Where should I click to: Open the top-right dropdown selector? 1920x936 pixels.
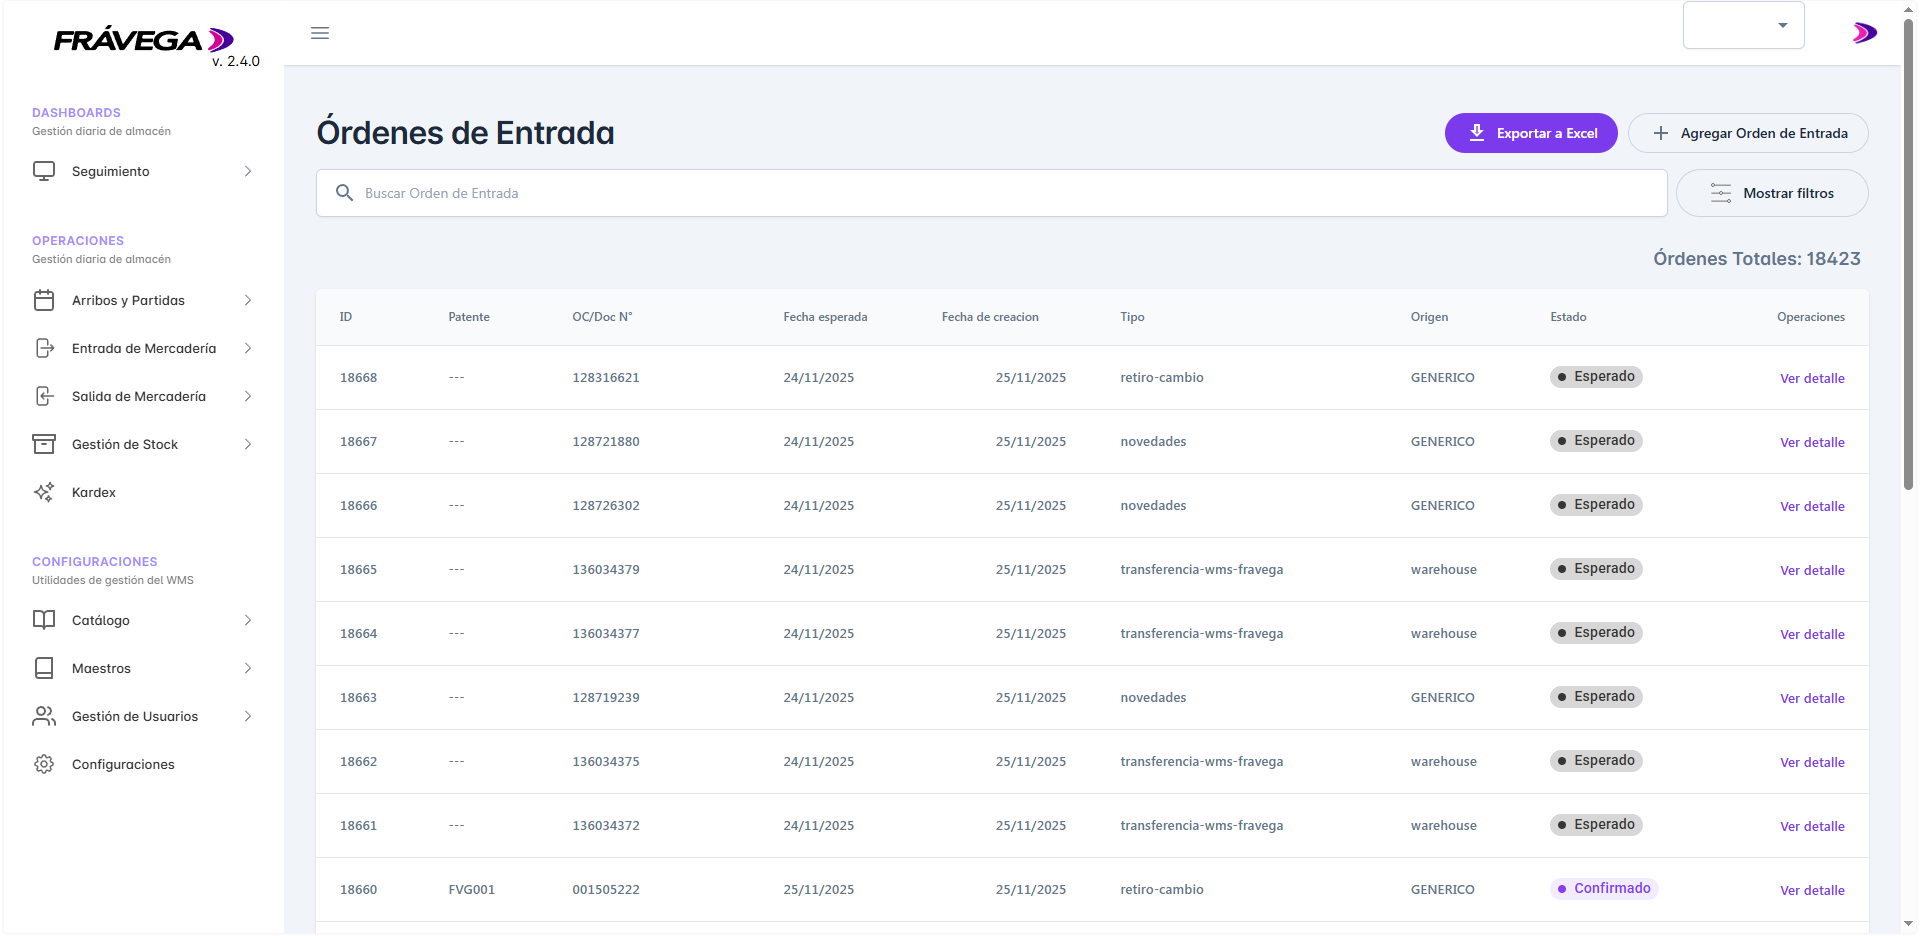pos(1743,25)
